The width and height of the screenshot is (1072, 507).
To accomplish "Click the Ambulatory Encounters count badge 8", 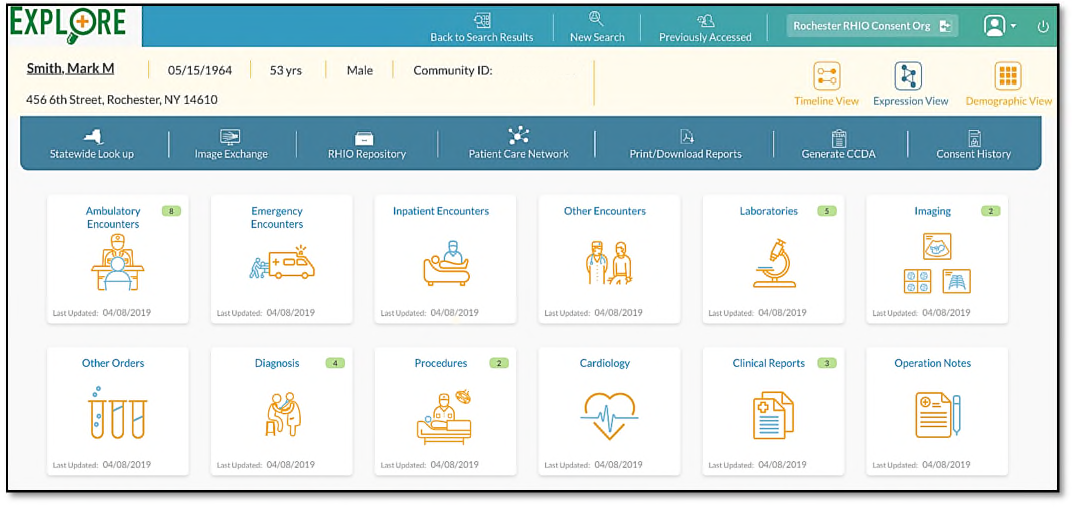I will click(171, 211).
